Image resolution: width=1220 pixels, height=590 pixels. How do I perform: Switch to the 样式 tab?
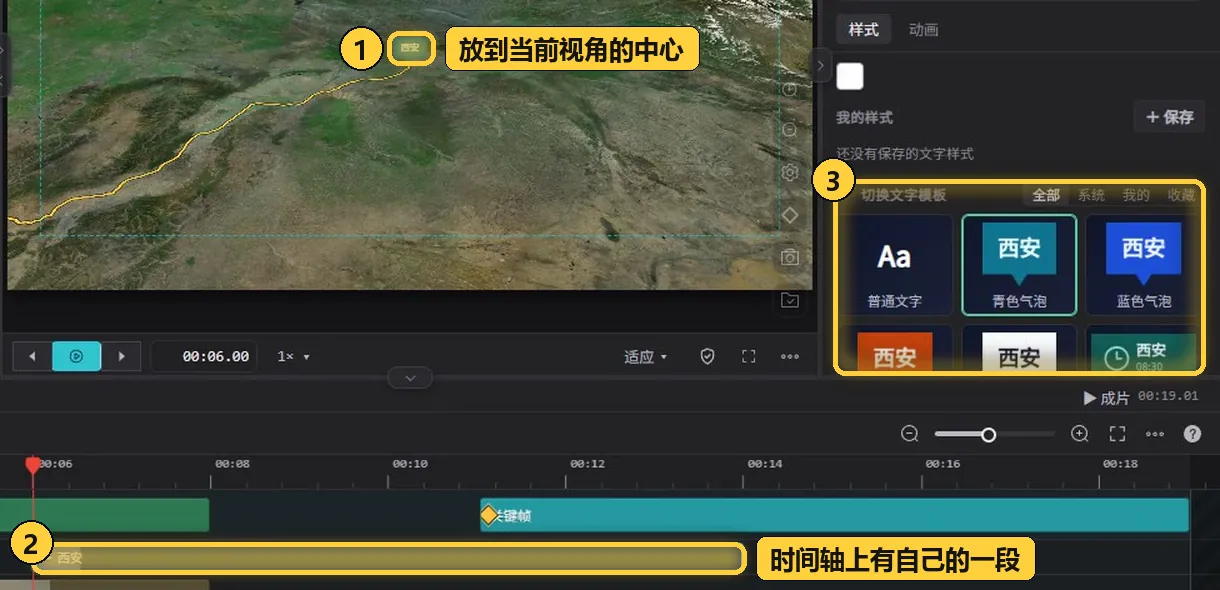pos(863,29)
